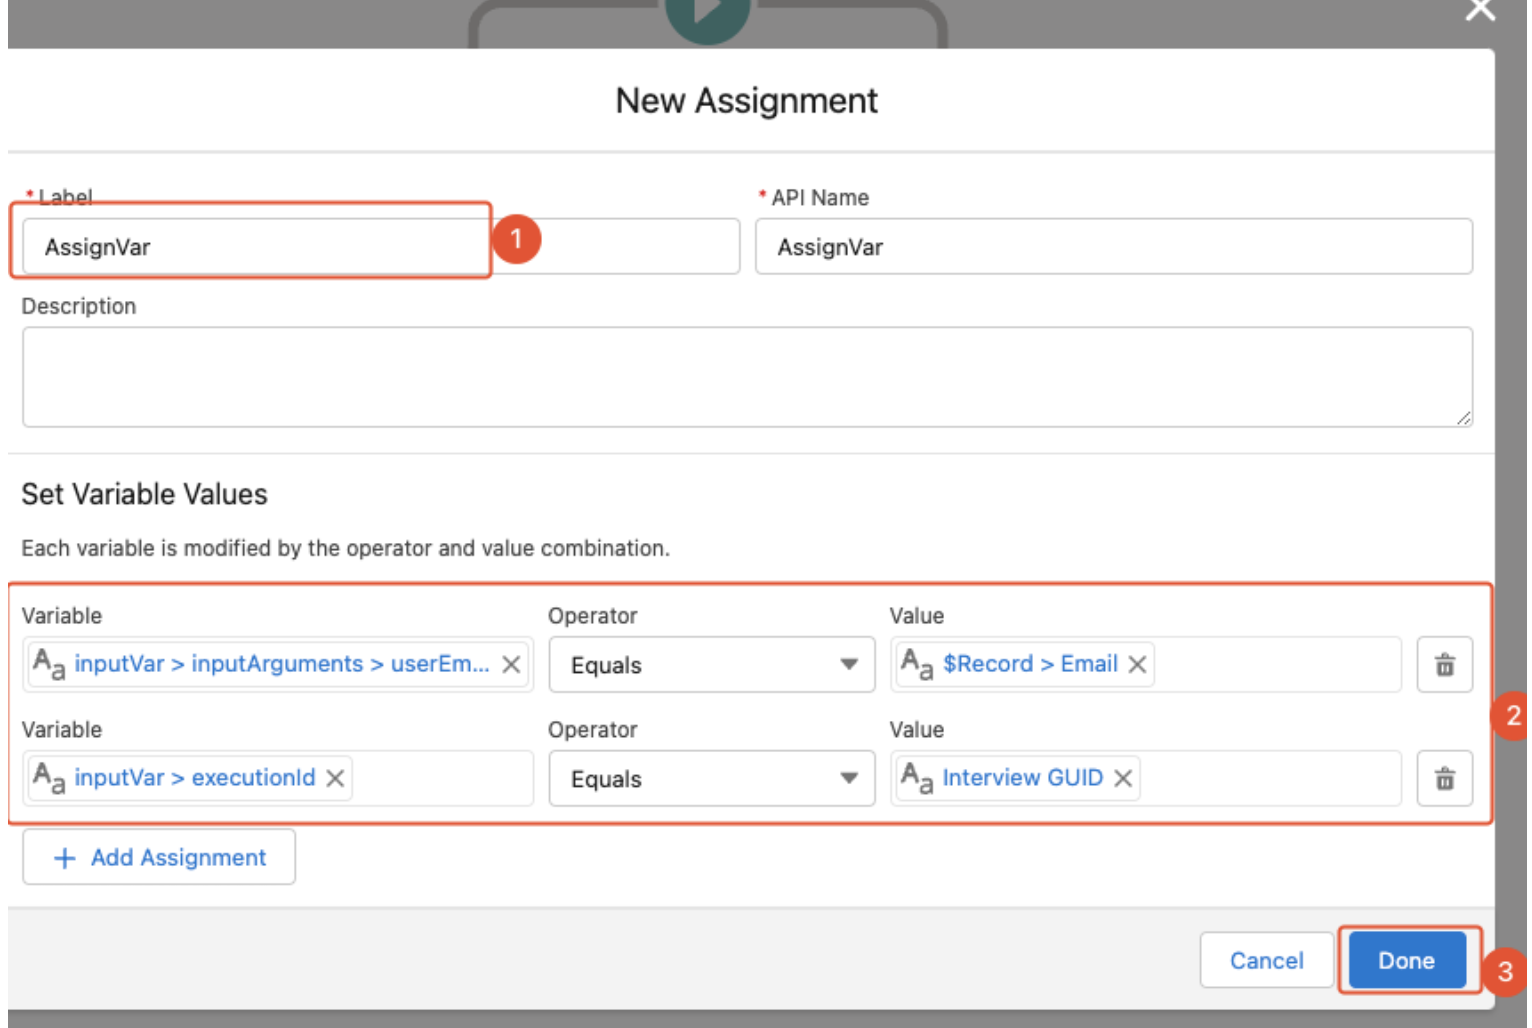Clear the $Record > Email value pill
Screen dimensions: 1532x1028
tap(1137, 665)
